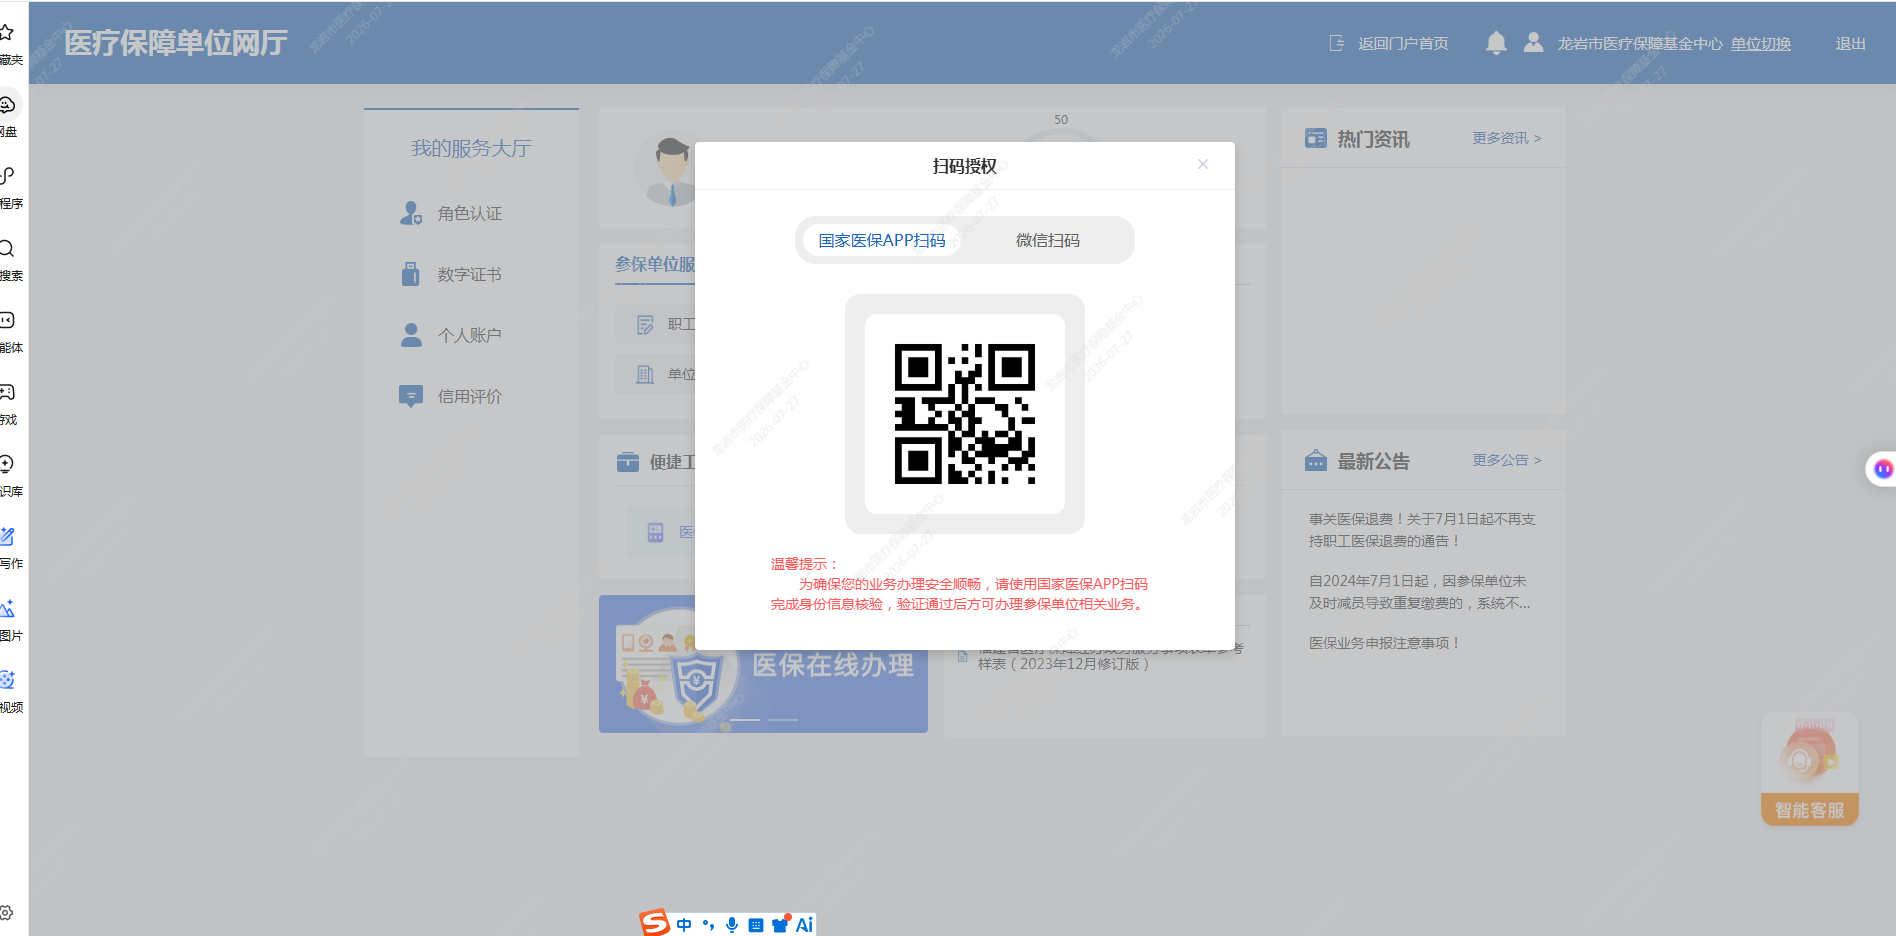1896x936 pixels.
Task: Click the 医保在线办理 banner
Action: coord(763,664)
